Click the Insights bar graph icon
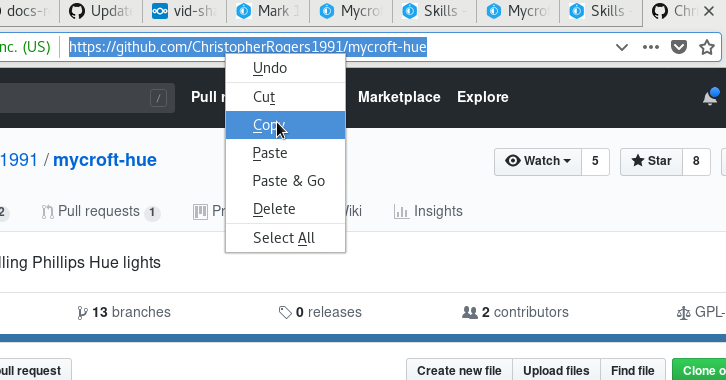Screen dimensions: 726x380 click(x=401, y=212)
